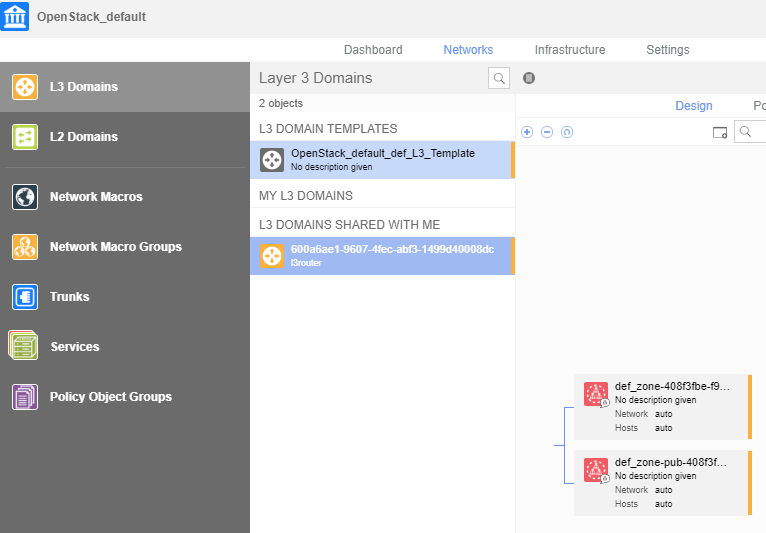Open Network Macros globe icon
The image size is (766, 533).
coord(25,197)
